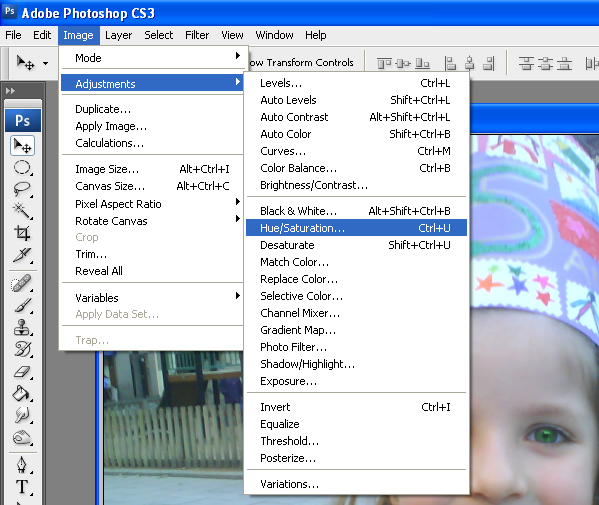Select the Paint Bucket tool
The height and width of the screenshot is (505, 599).
[22, 393]
